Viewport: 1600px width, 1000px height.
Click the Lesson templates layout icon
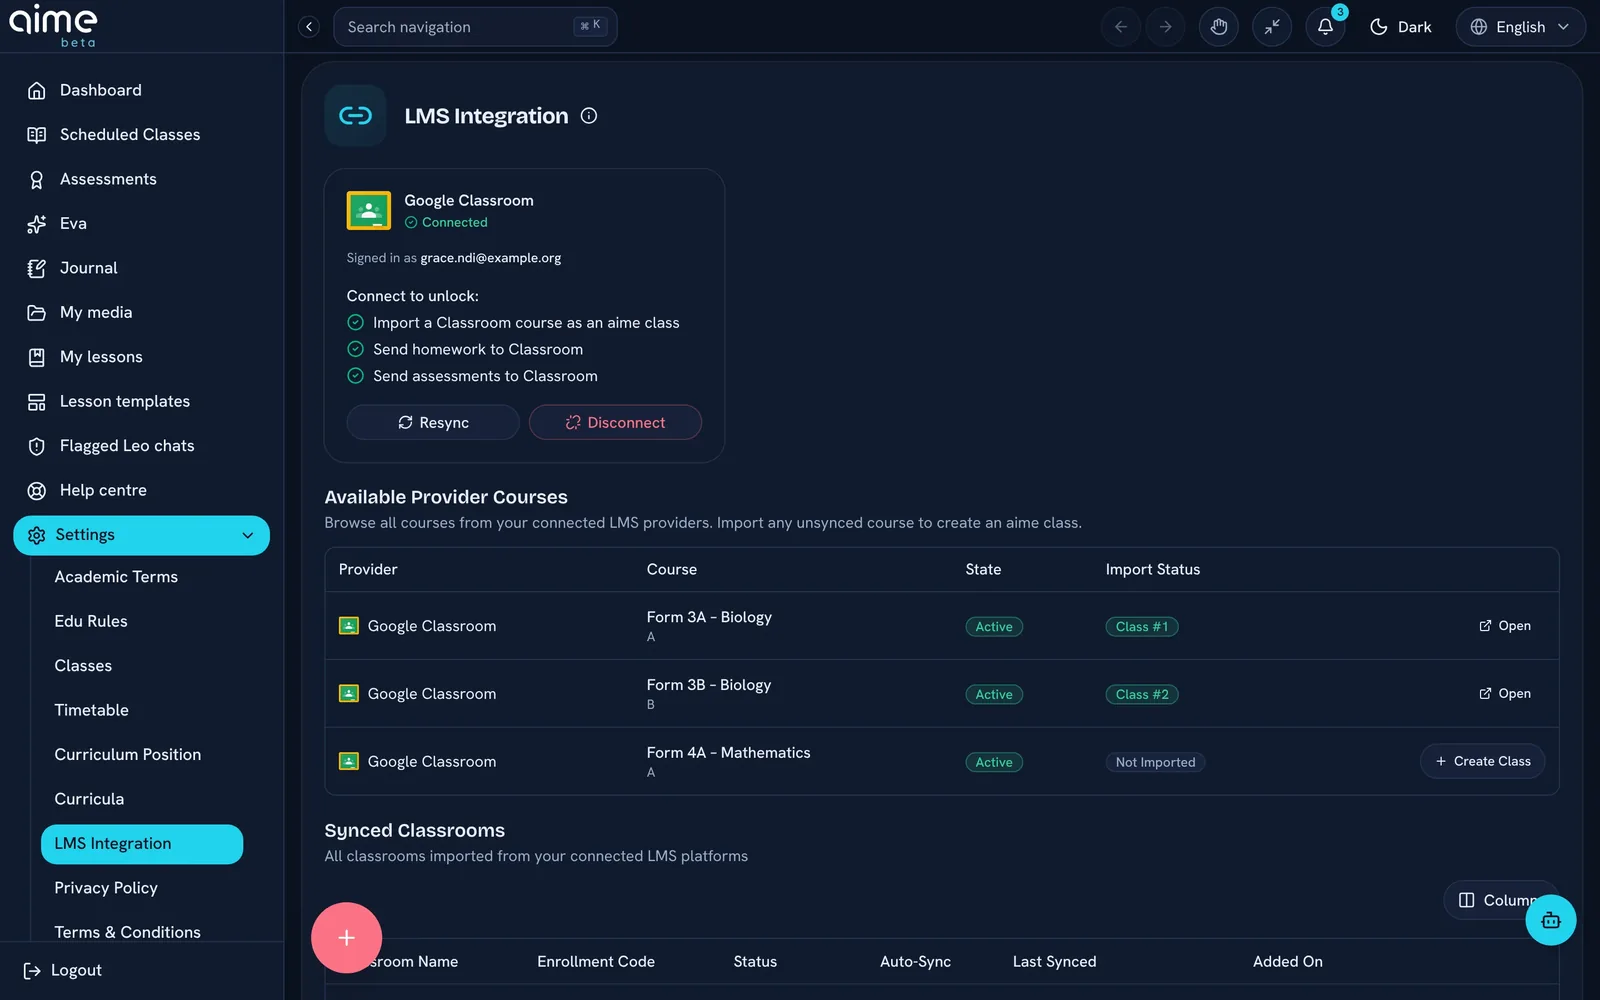click(37, 402)
